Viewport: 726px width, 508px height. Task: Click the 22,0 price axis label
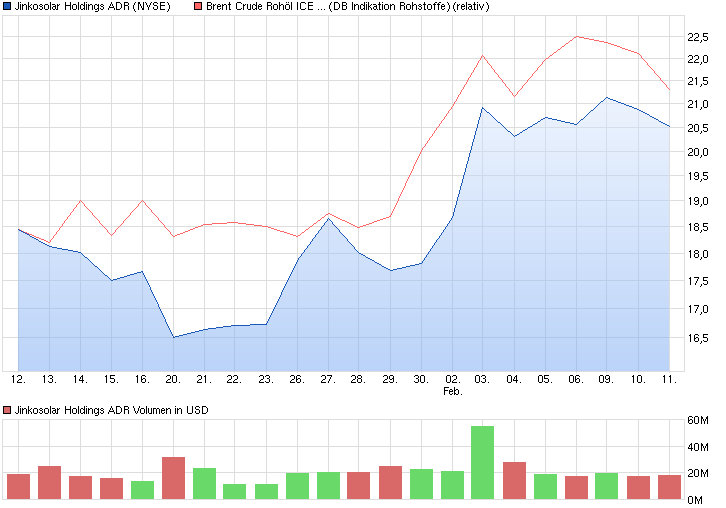point(698,59)
